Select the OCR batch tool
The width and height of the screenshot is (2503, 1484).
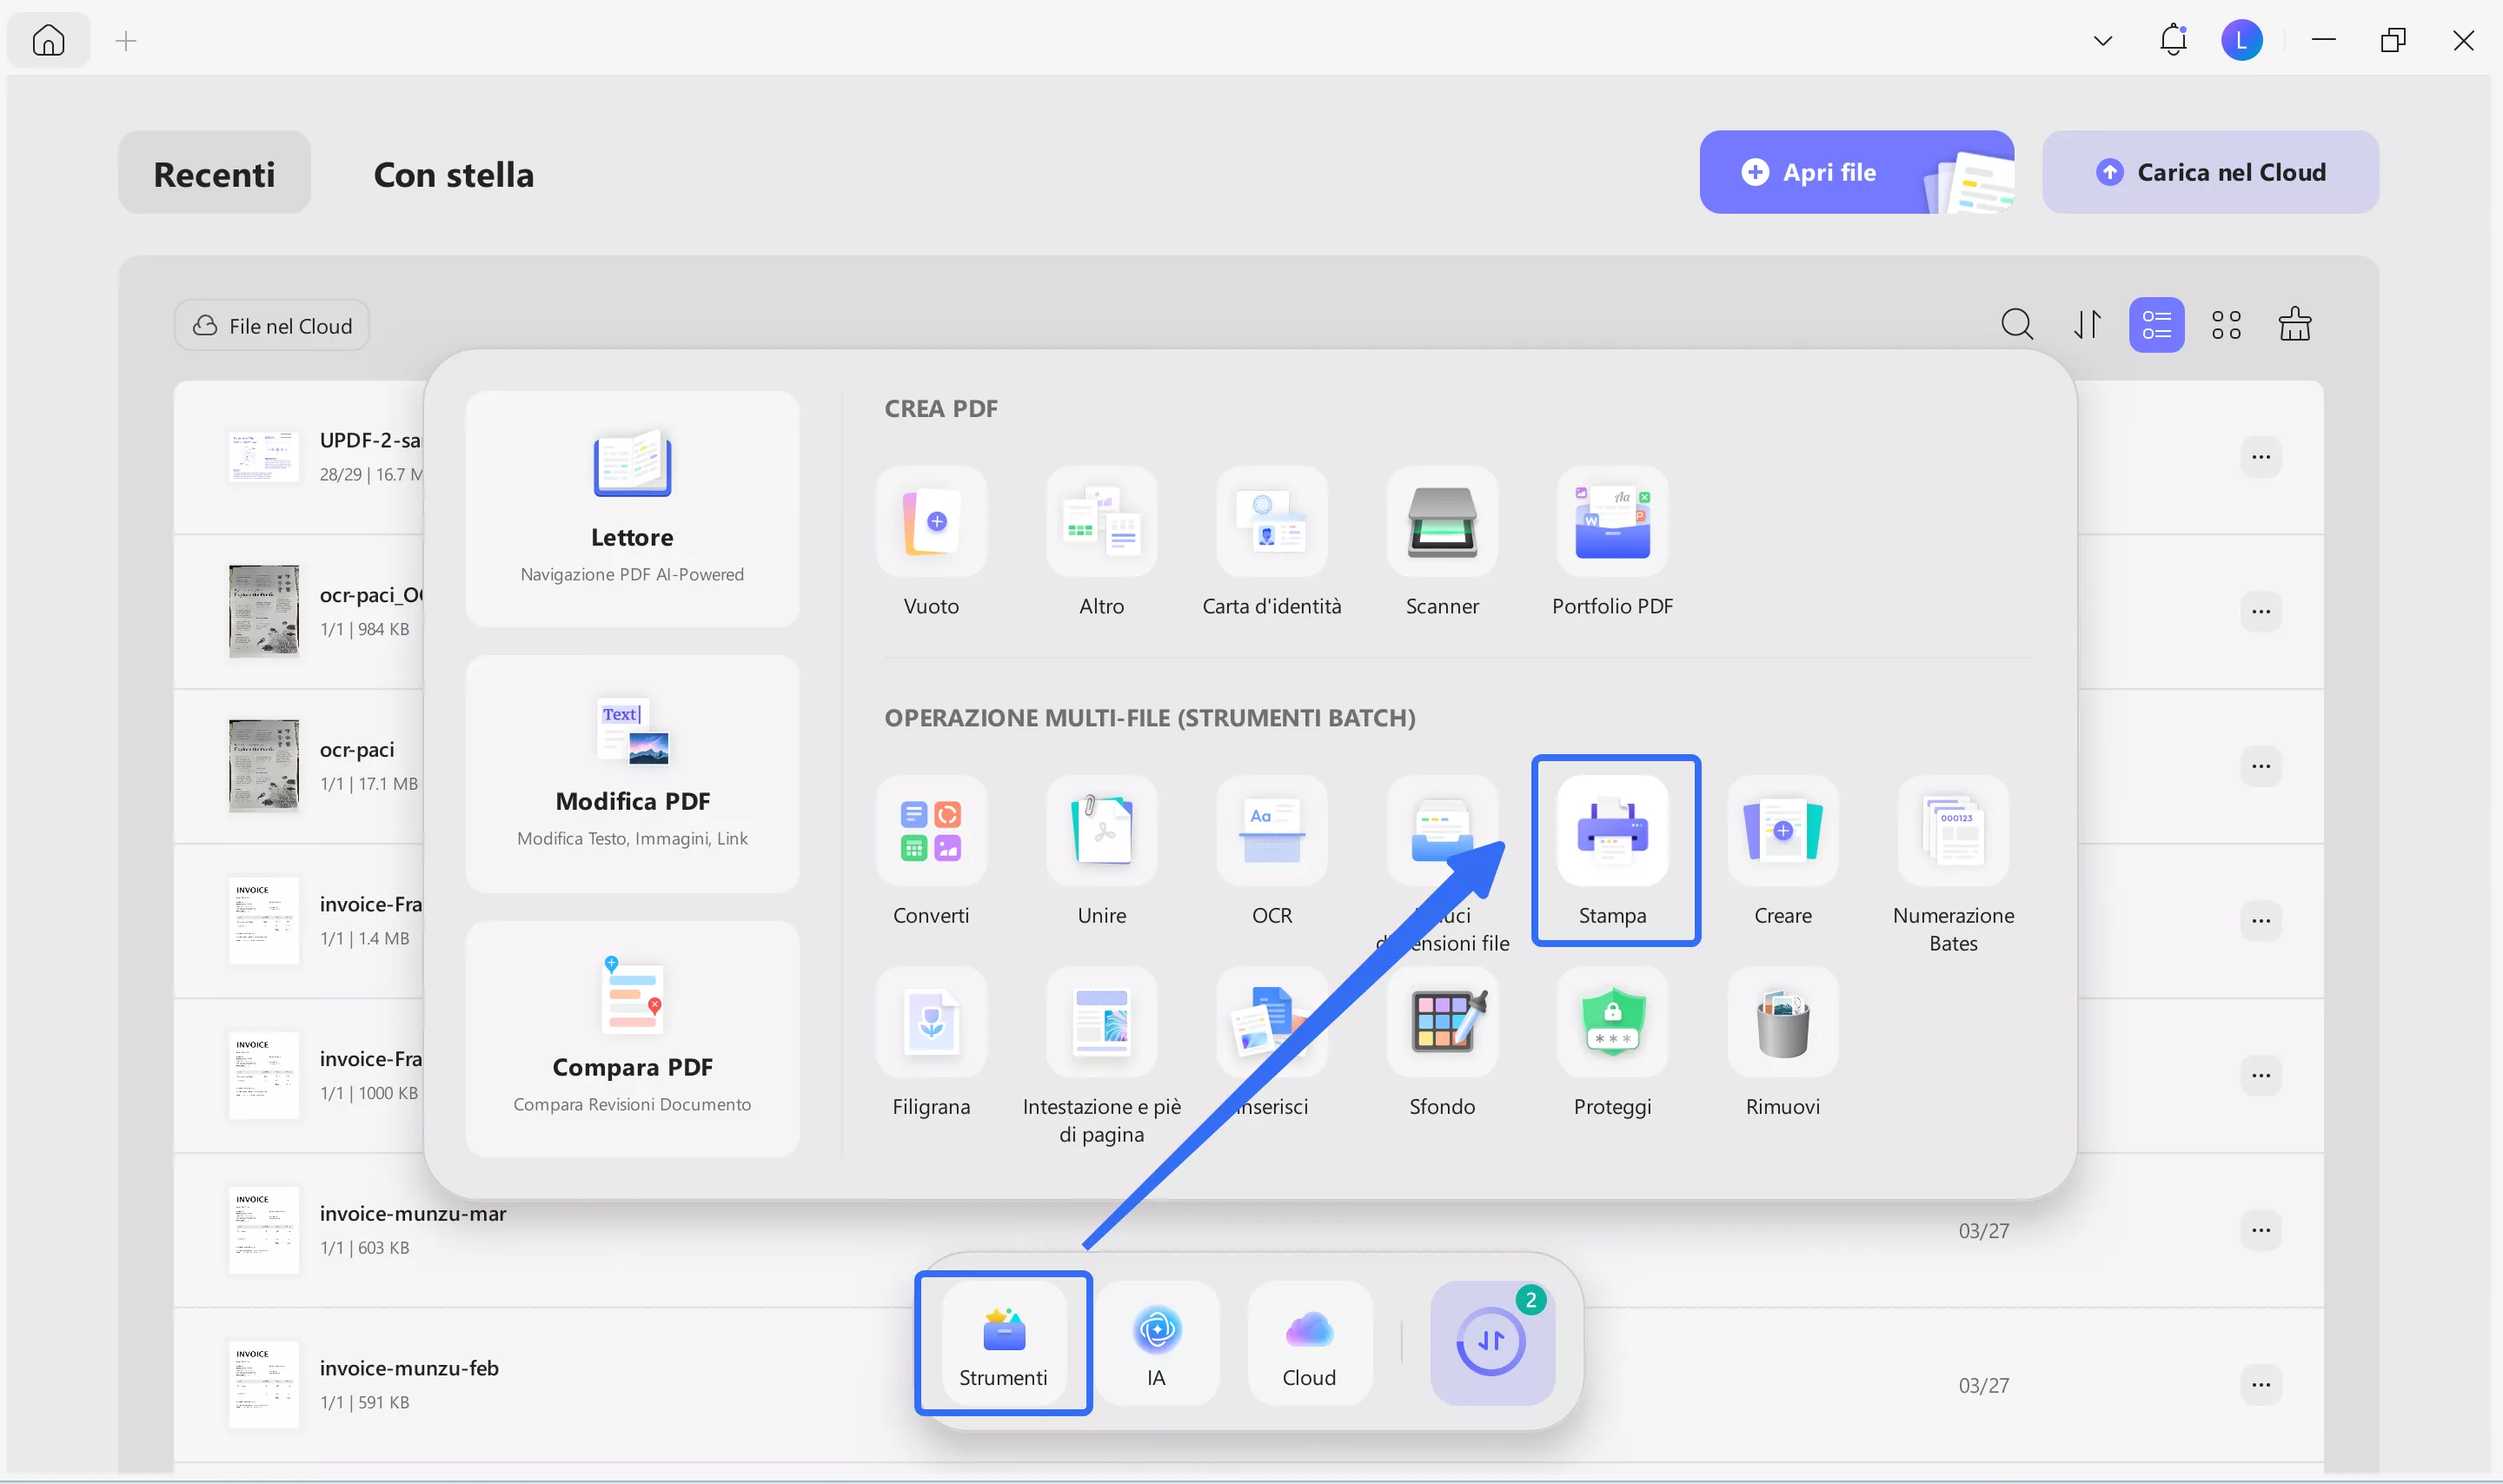coord(1271,831)
